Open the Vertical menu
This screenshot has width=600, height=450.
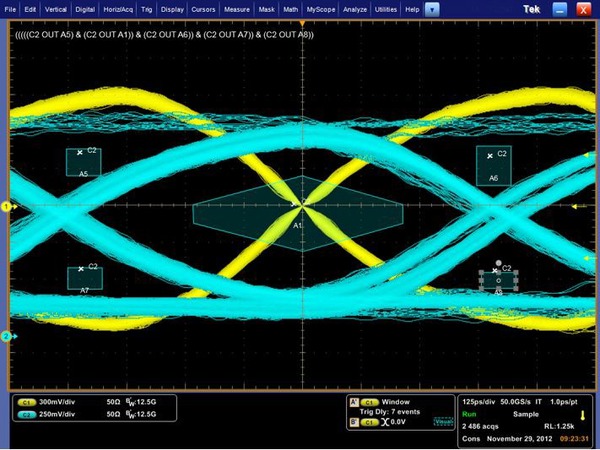point(56,8)
